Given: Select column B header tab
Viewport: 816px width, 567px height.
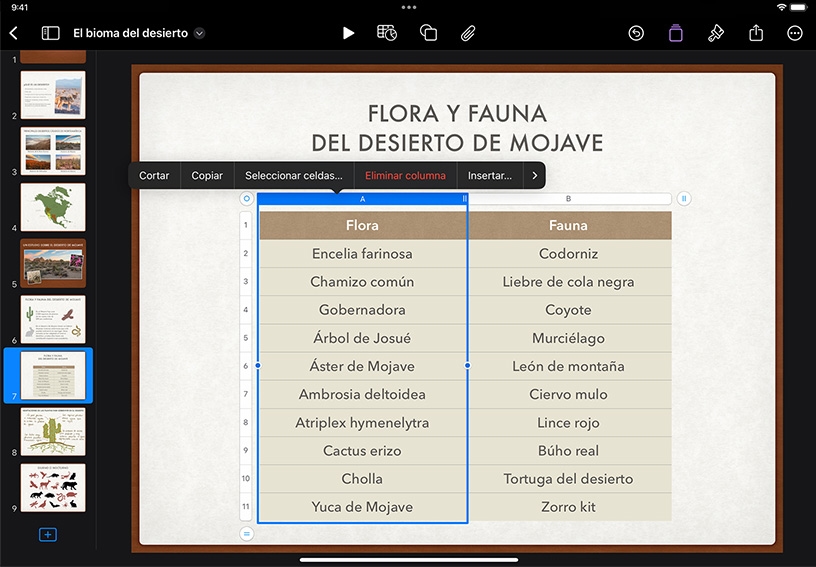Looking at the screenshot, I should click(568, 199).
